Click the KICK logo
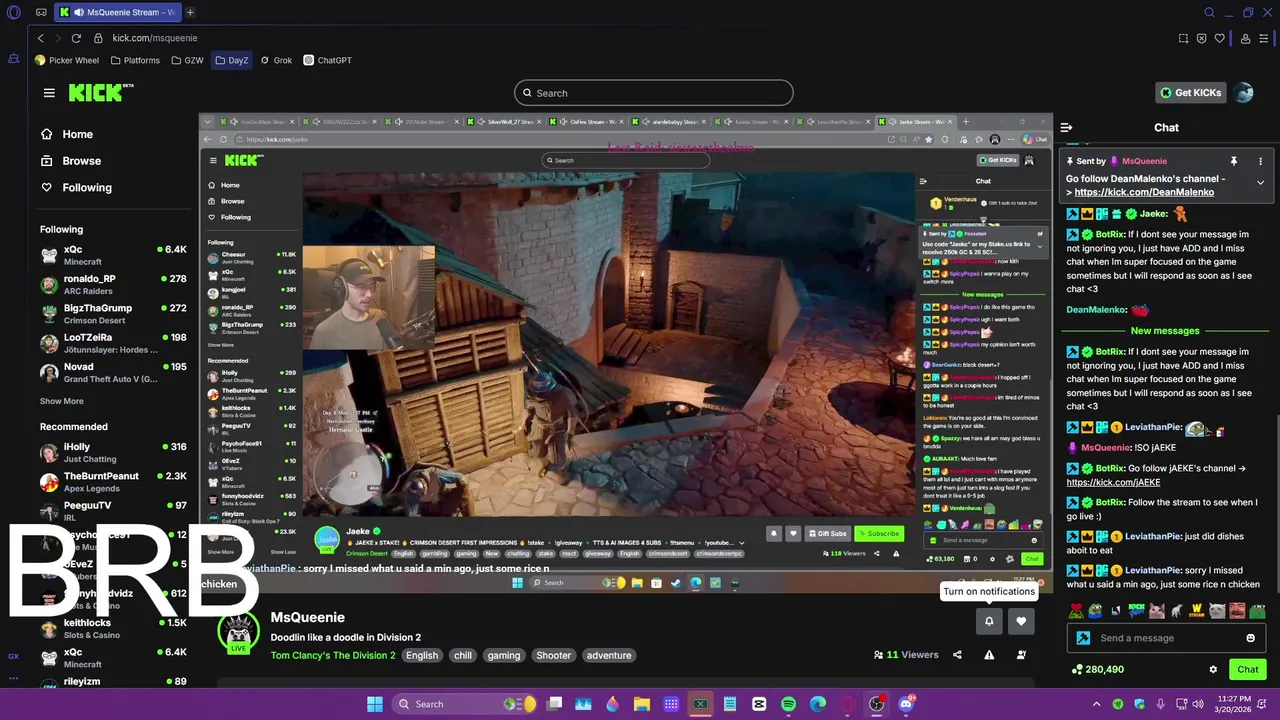 pos(100,92)
